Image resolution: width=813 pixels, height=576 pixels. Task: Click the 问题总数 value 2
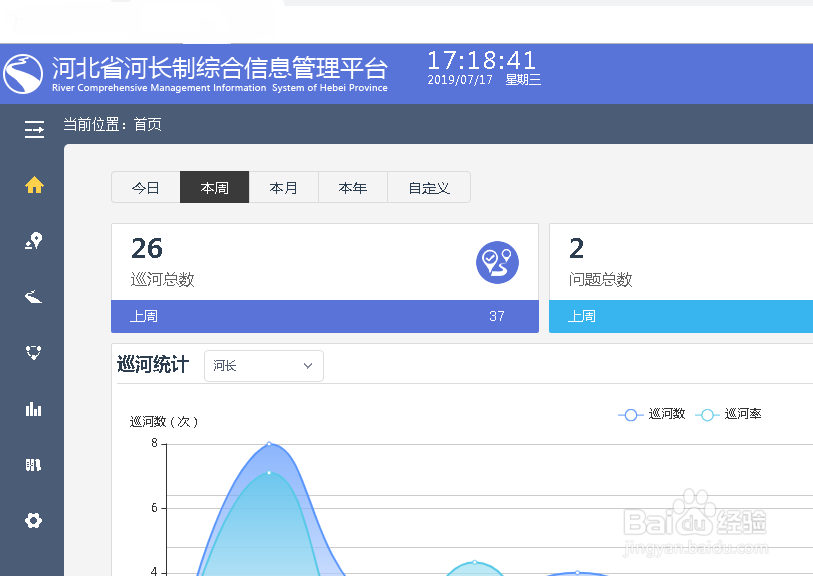point(577,248)
